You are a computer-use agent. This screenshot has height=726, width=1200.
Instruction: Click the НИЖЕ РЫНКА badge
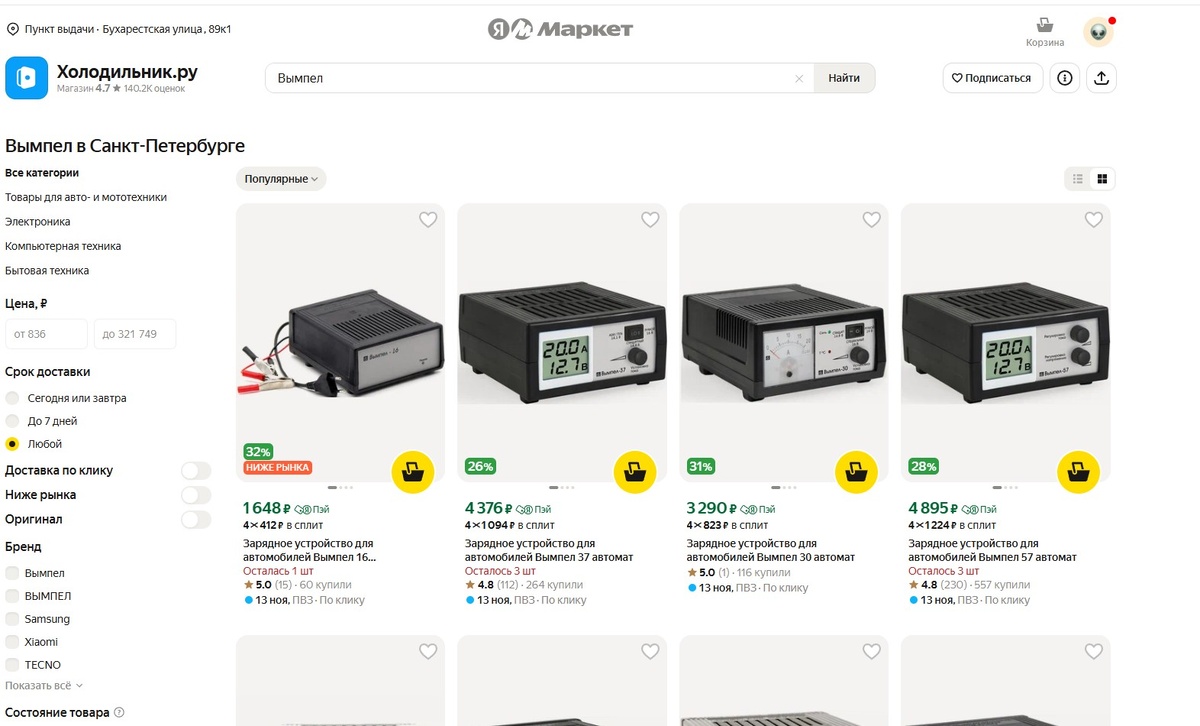coord(278,467)
